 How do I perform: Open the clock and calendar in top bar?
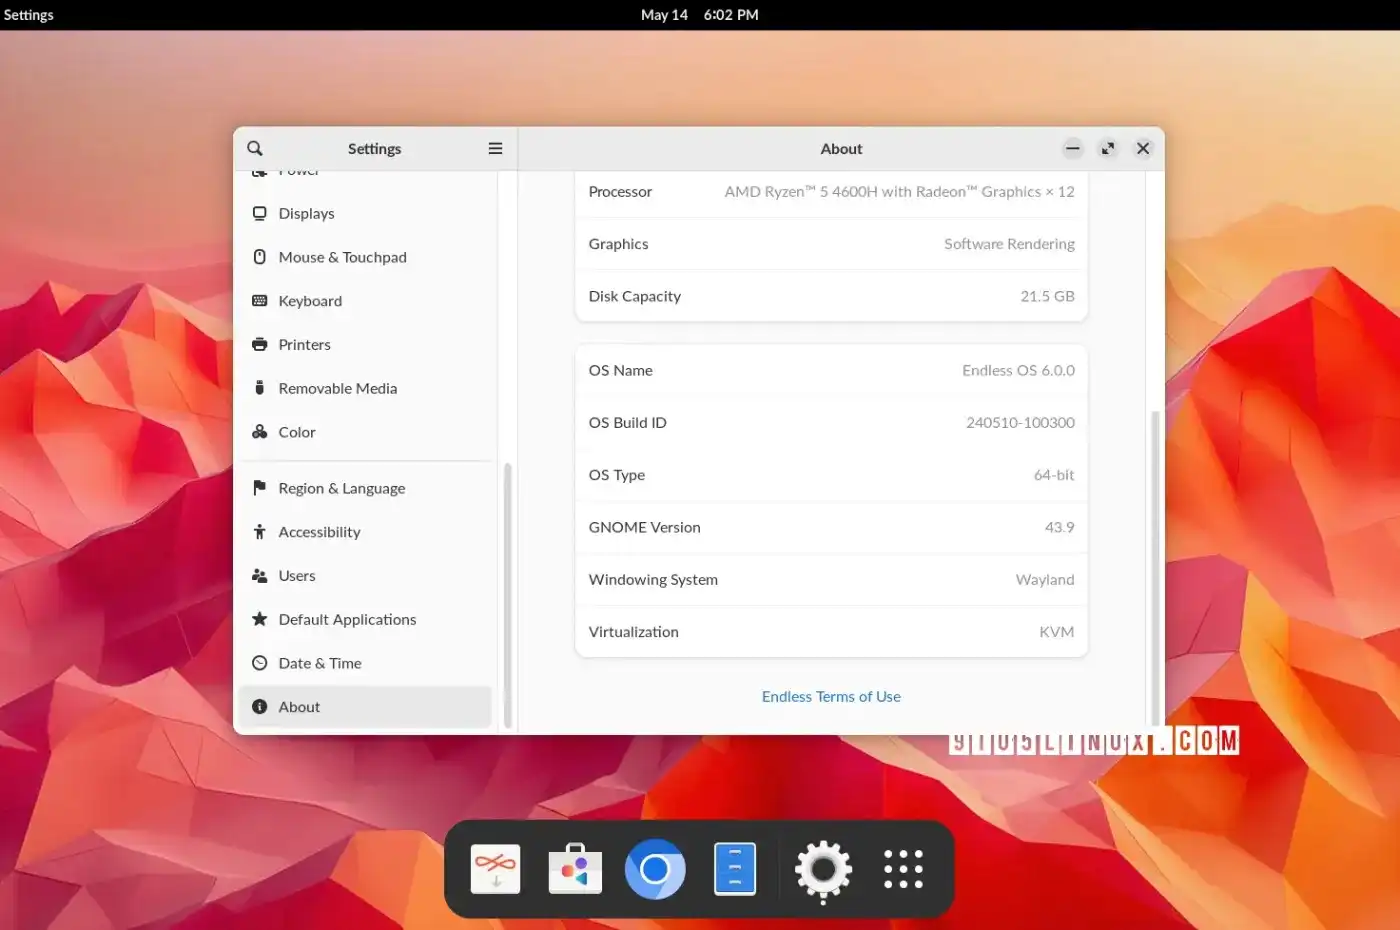pyautogui.click(x=700, y=15)
